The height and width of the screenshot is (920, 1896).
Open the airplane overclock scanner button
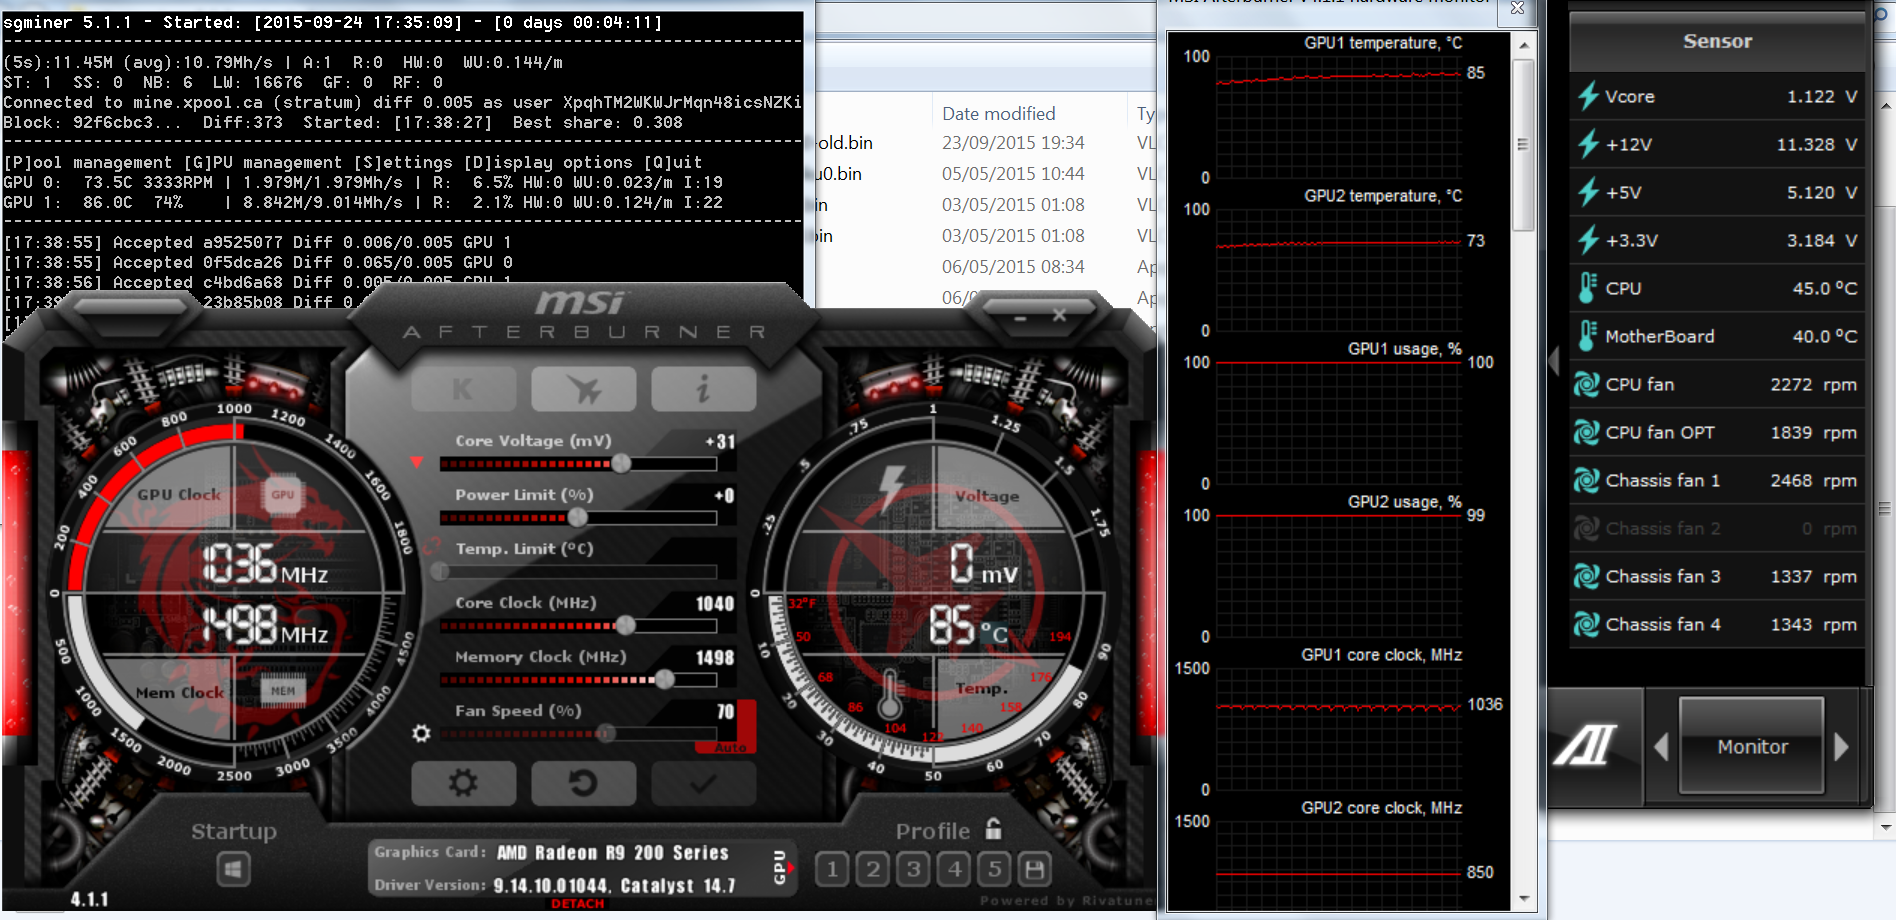pyautogui.click(x=583, y=388)
